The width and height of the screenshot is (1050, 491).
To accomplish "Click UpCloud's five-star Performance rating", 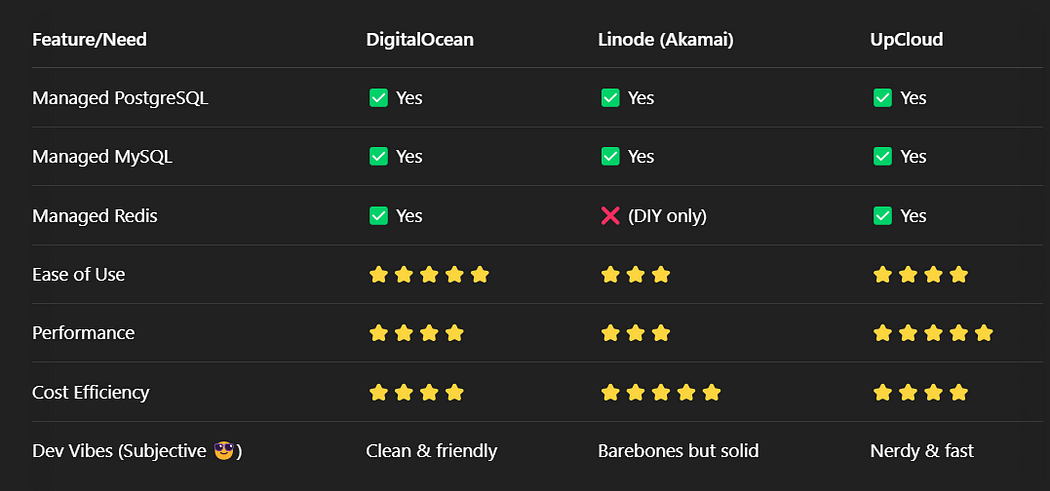I will (x=933, y=333).
